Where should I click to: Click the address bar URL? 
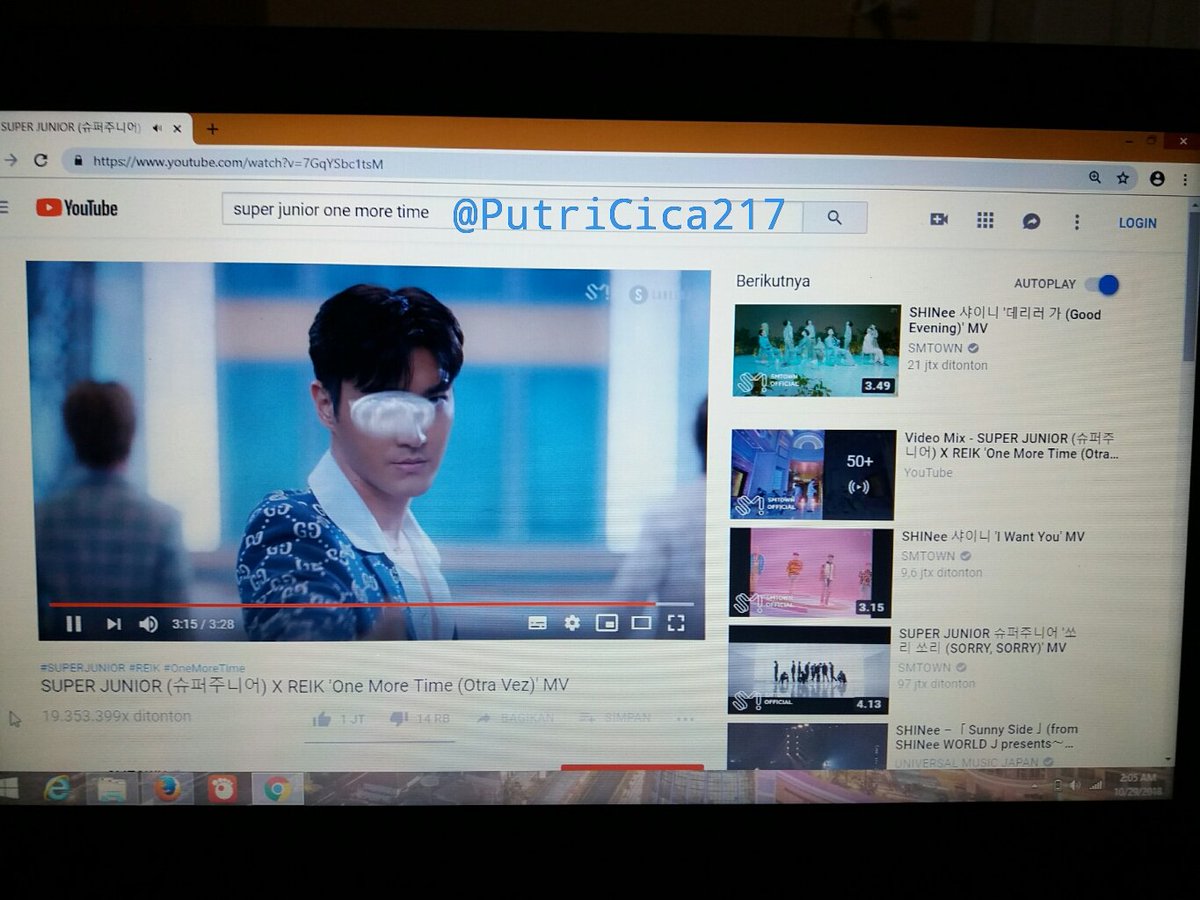point(238,162)
